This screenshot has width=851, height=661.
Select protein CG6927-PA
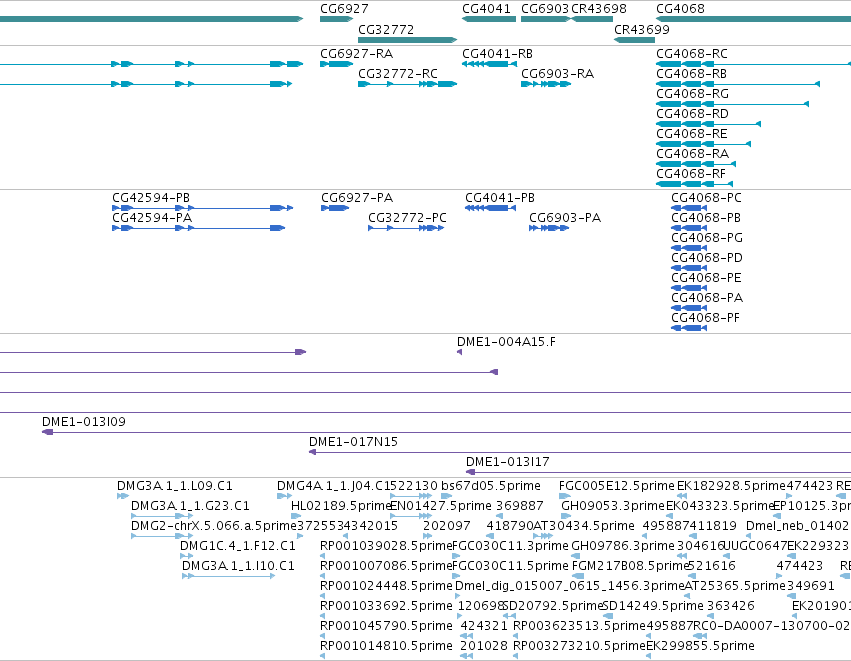tap(357, 198)
